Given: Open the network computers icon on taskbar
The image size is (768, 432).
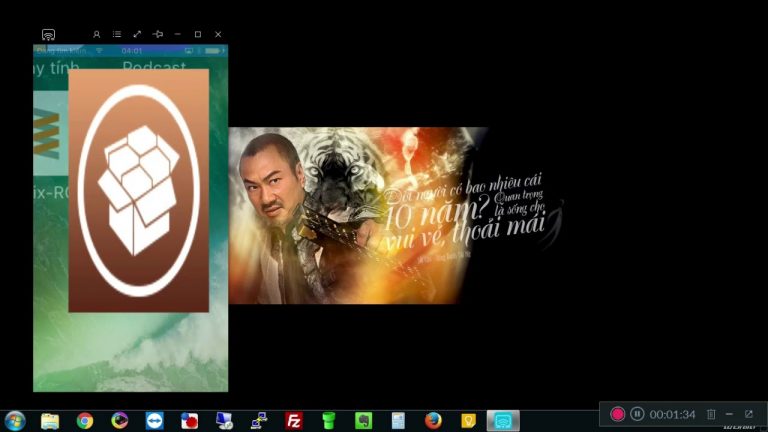Looking at the screenshot, I should tap(259, 421).
